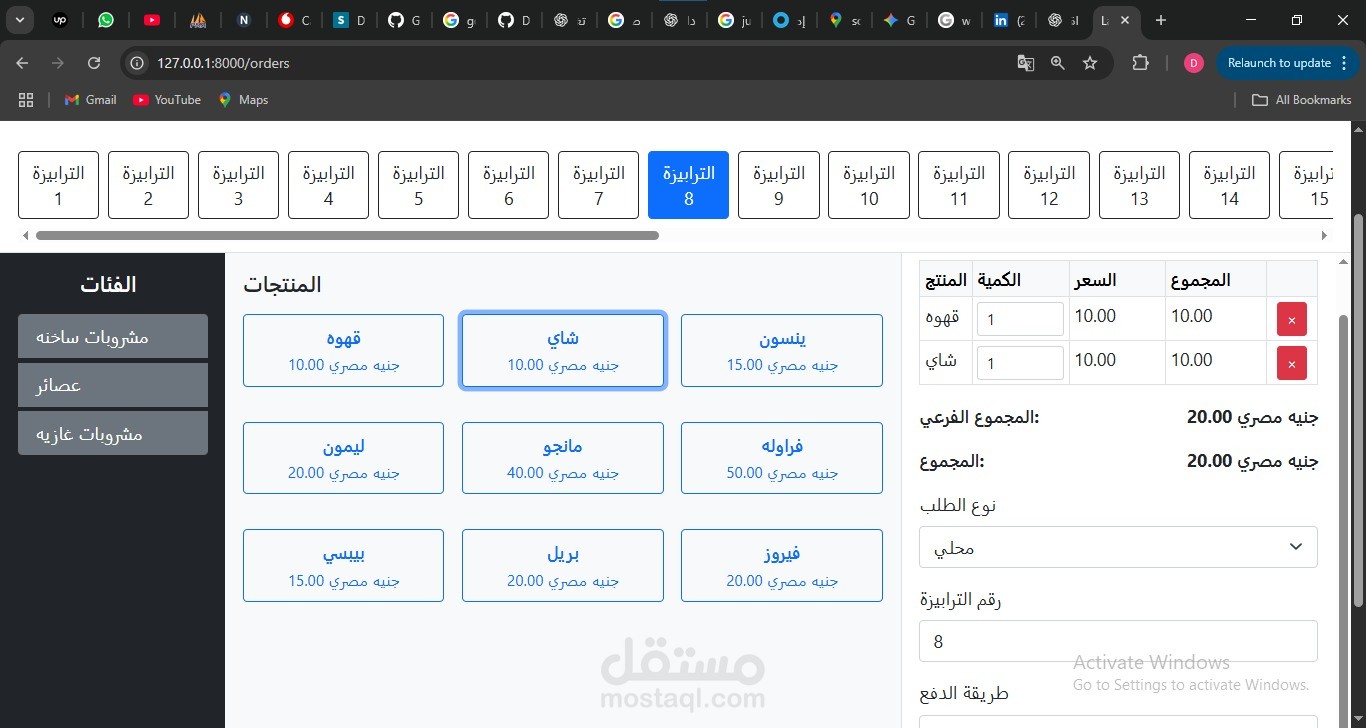Go back to the previous page
This screenshot has height=728, width=1366.
pyautogui.click(x=22, y=63)
